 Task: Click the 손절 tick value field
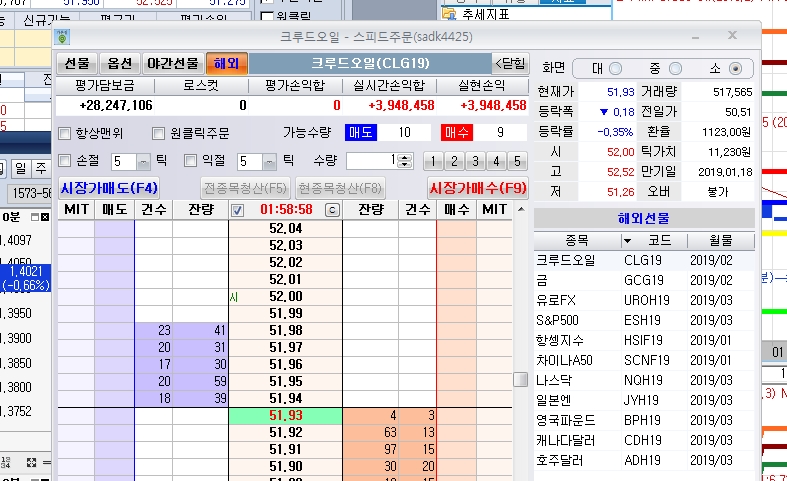click(124, 162)
